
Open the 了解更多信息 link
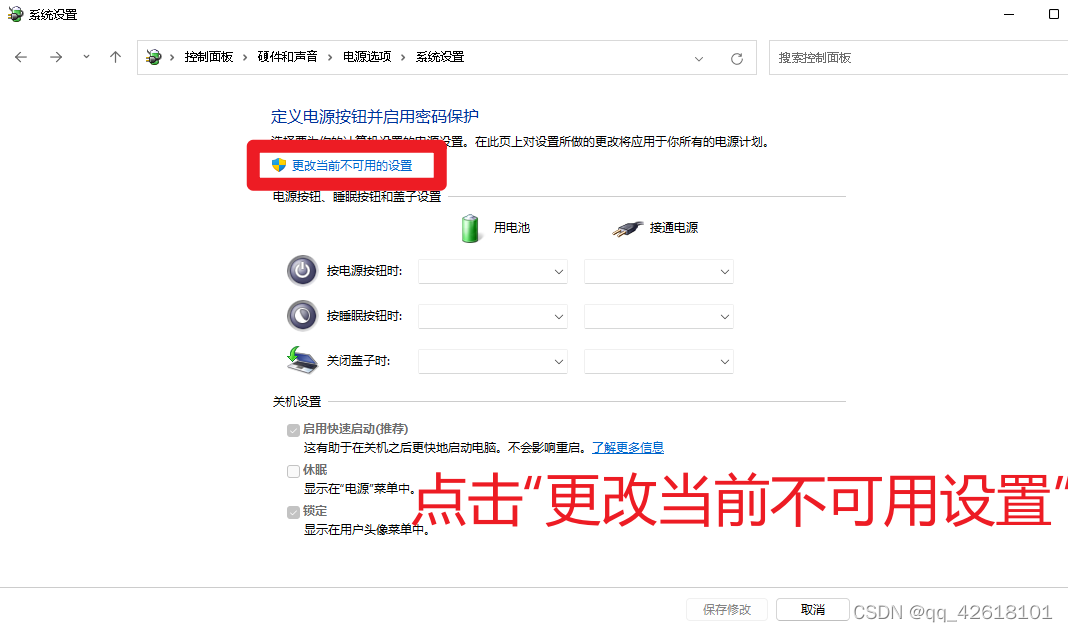click(x=627, y=447)
